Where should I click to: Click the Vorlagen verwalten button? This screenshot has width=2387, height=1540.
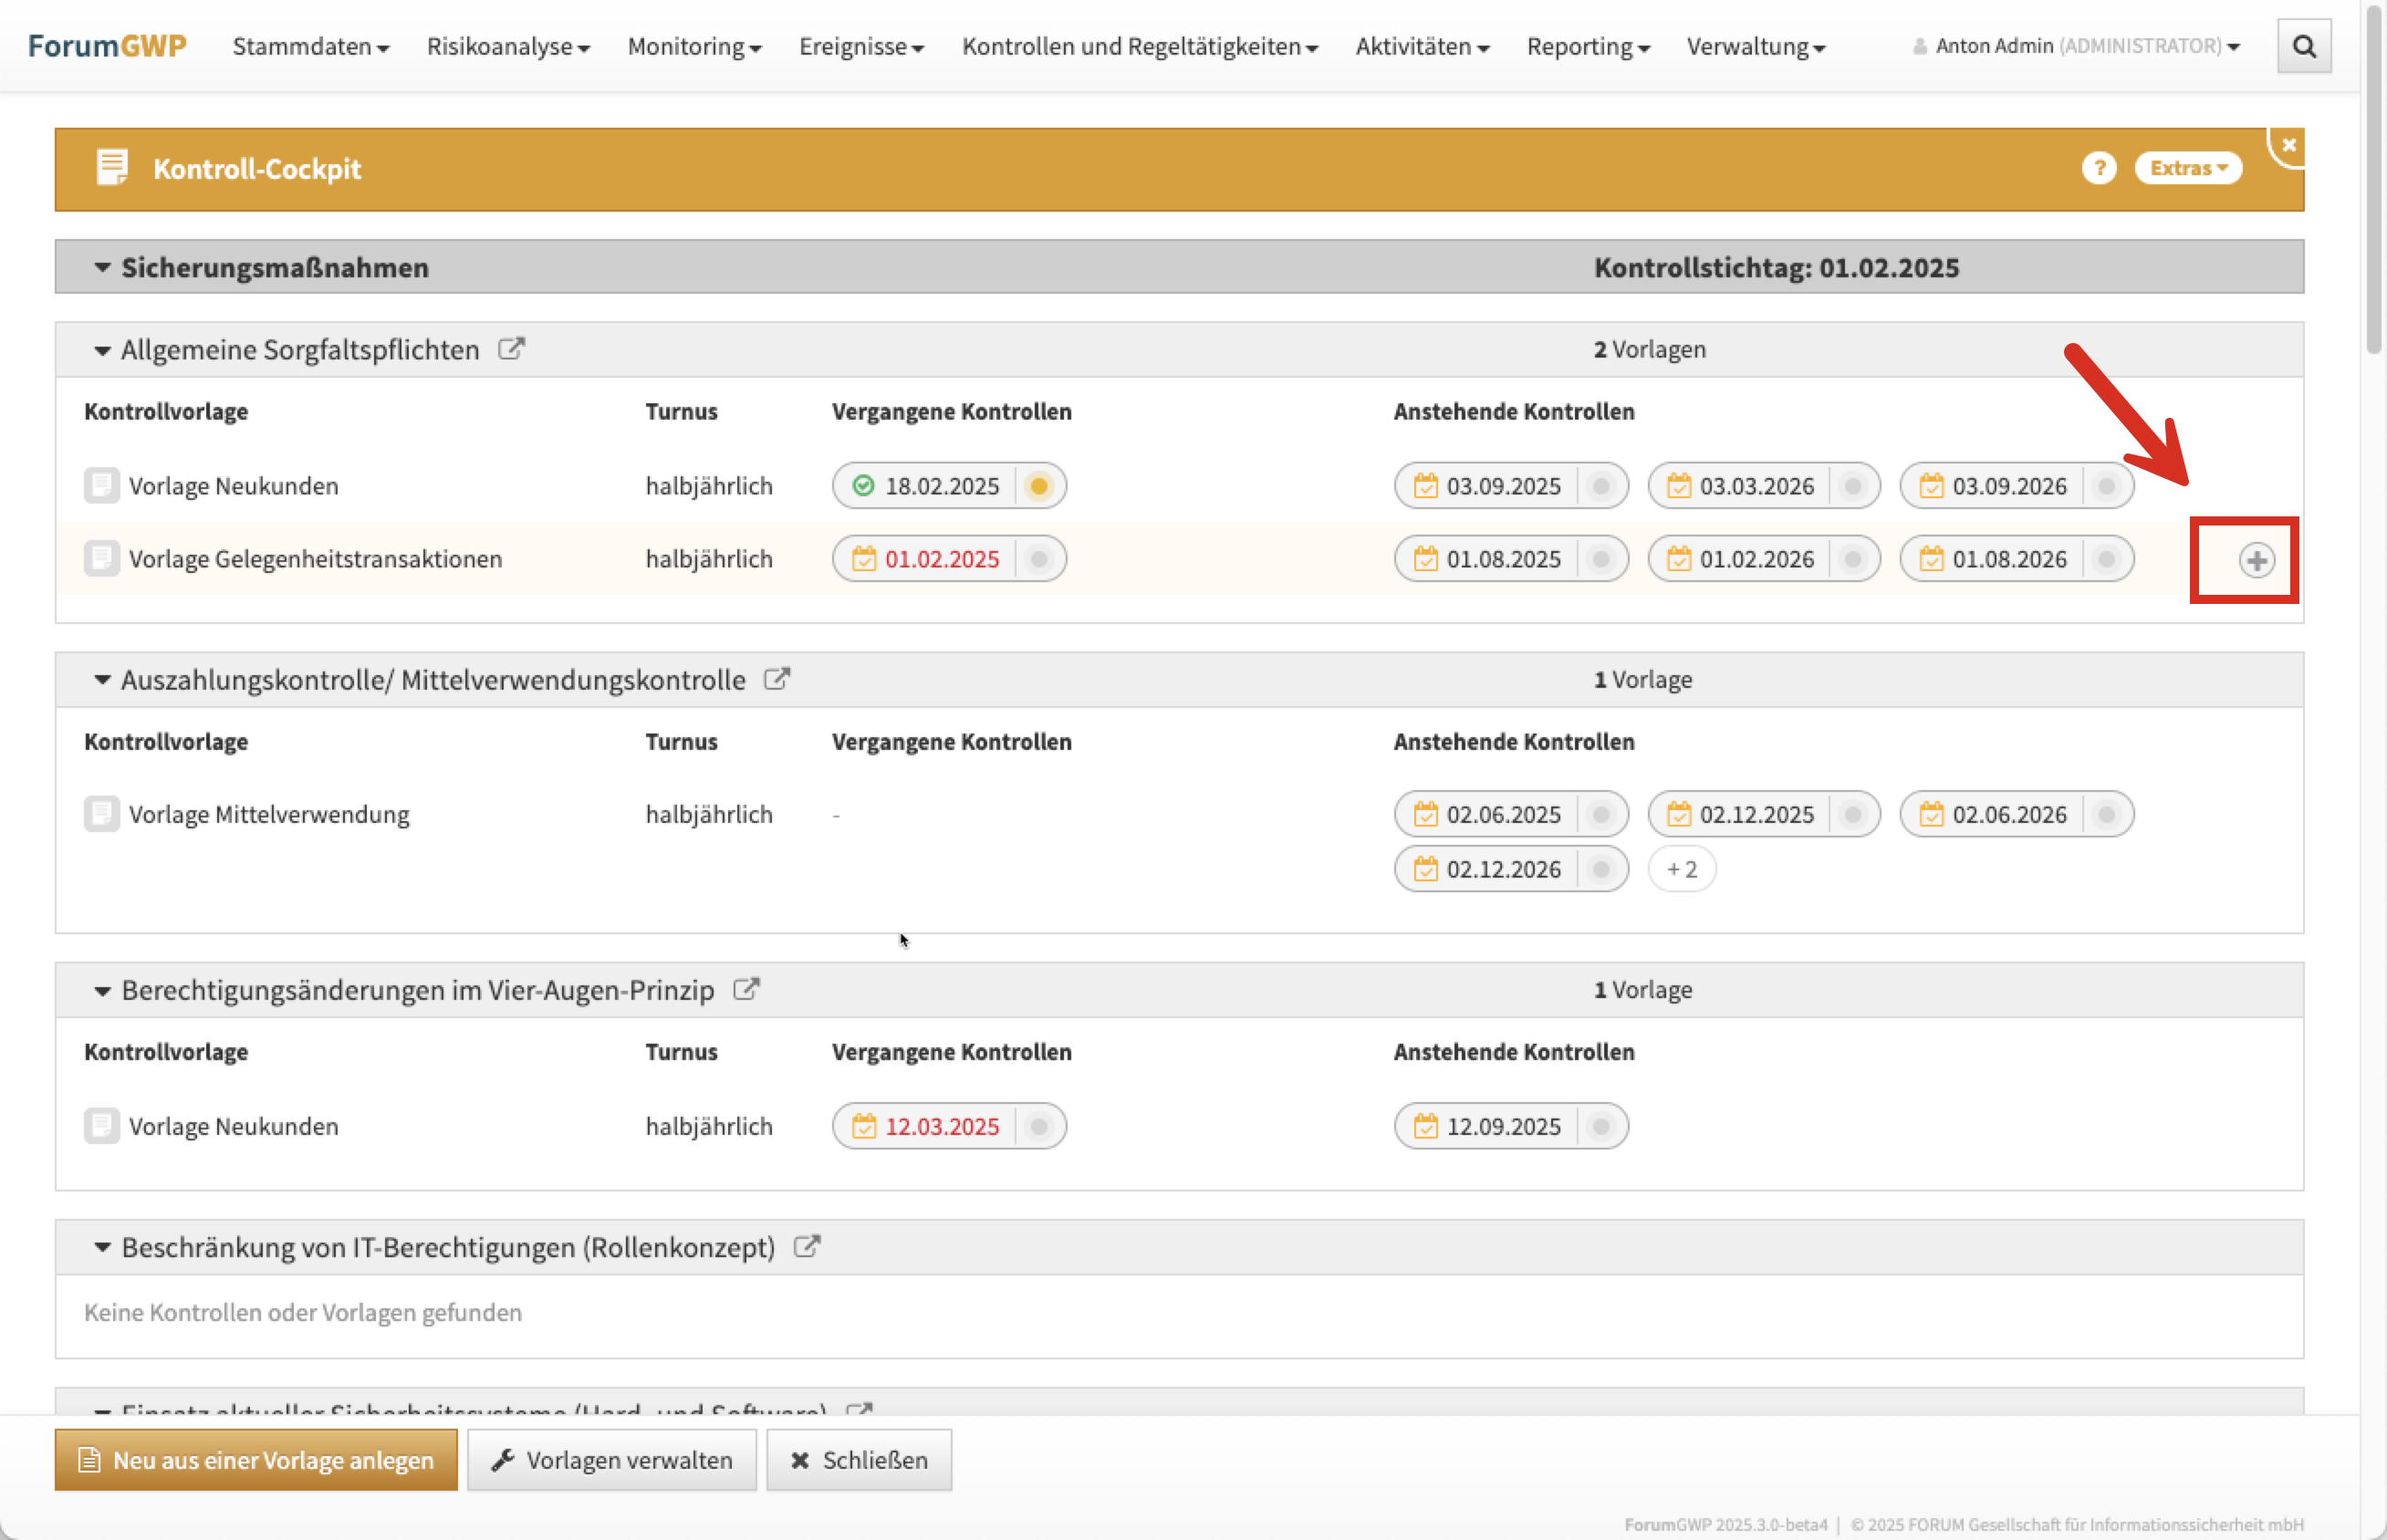click(x=611, y=1459)
